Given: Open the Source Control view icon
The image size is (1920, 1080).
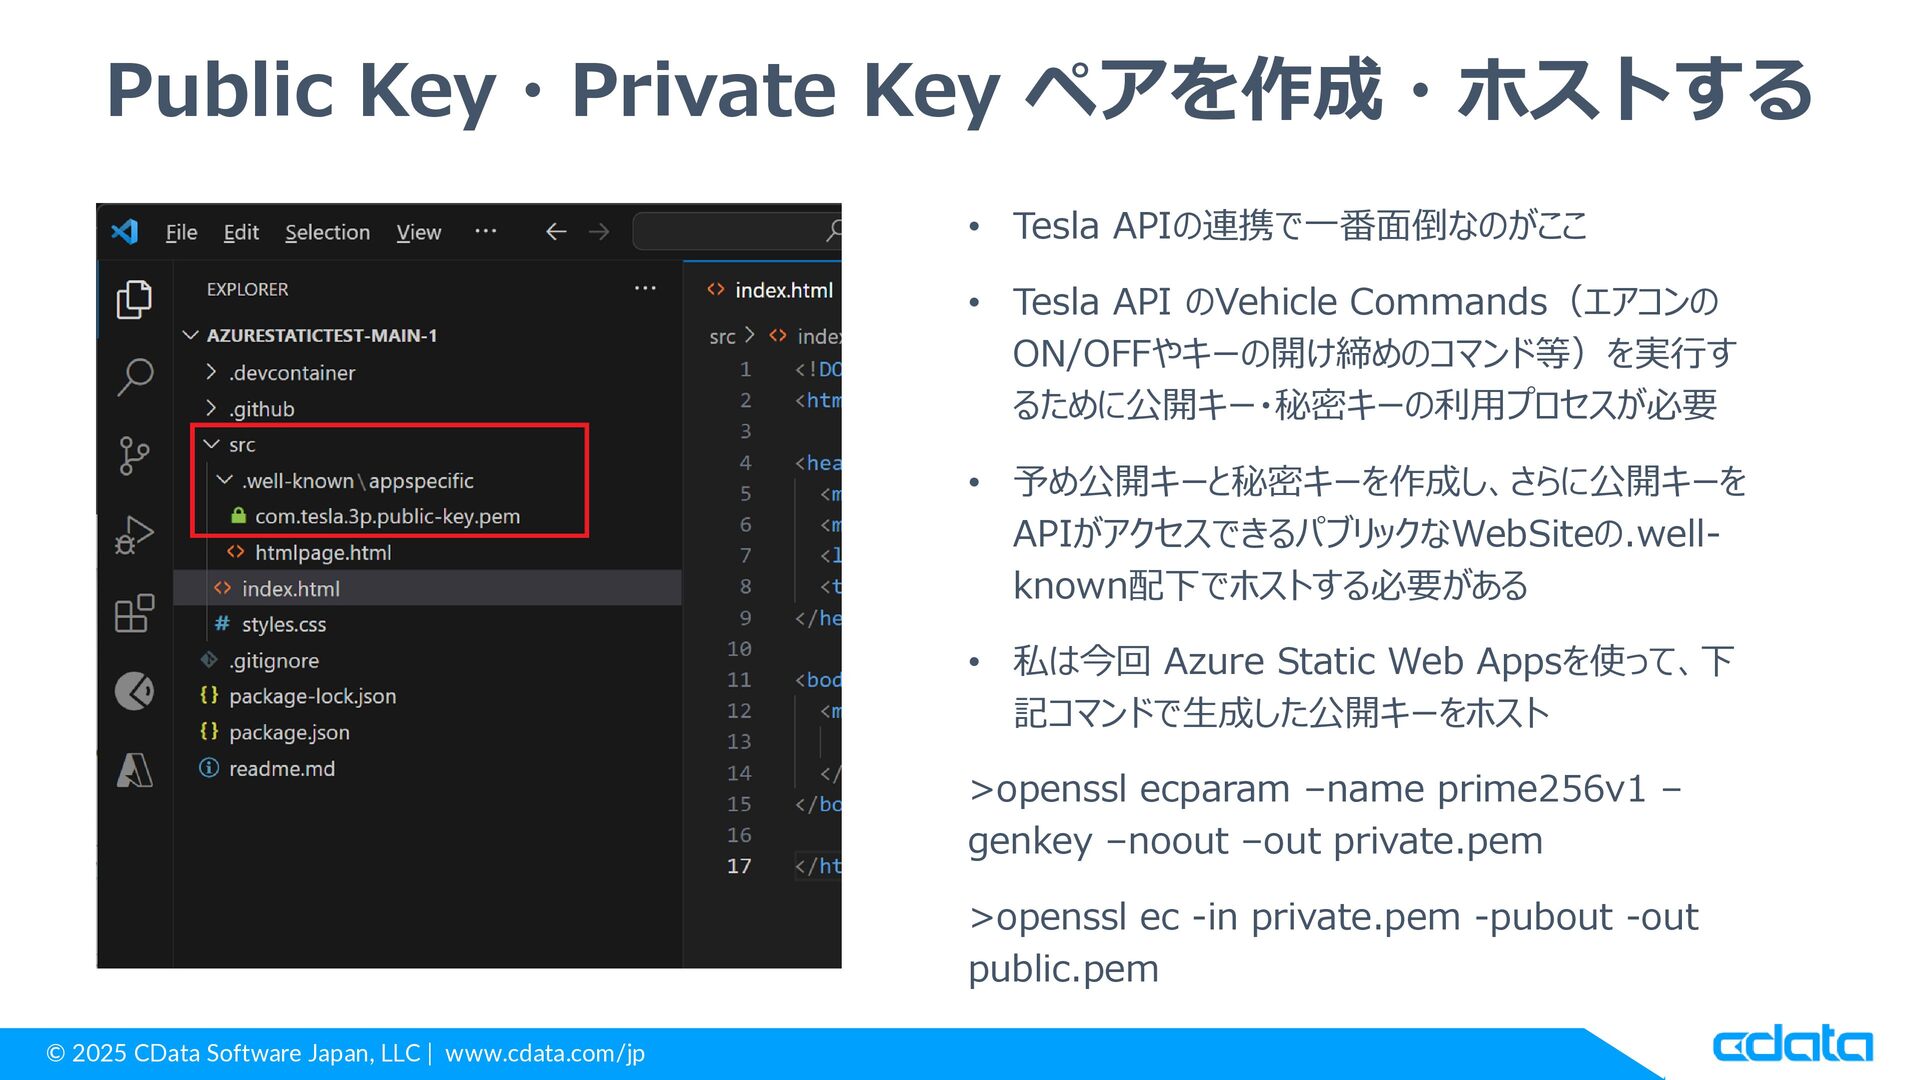Looking at the screenshot, I should click(134, 456).
